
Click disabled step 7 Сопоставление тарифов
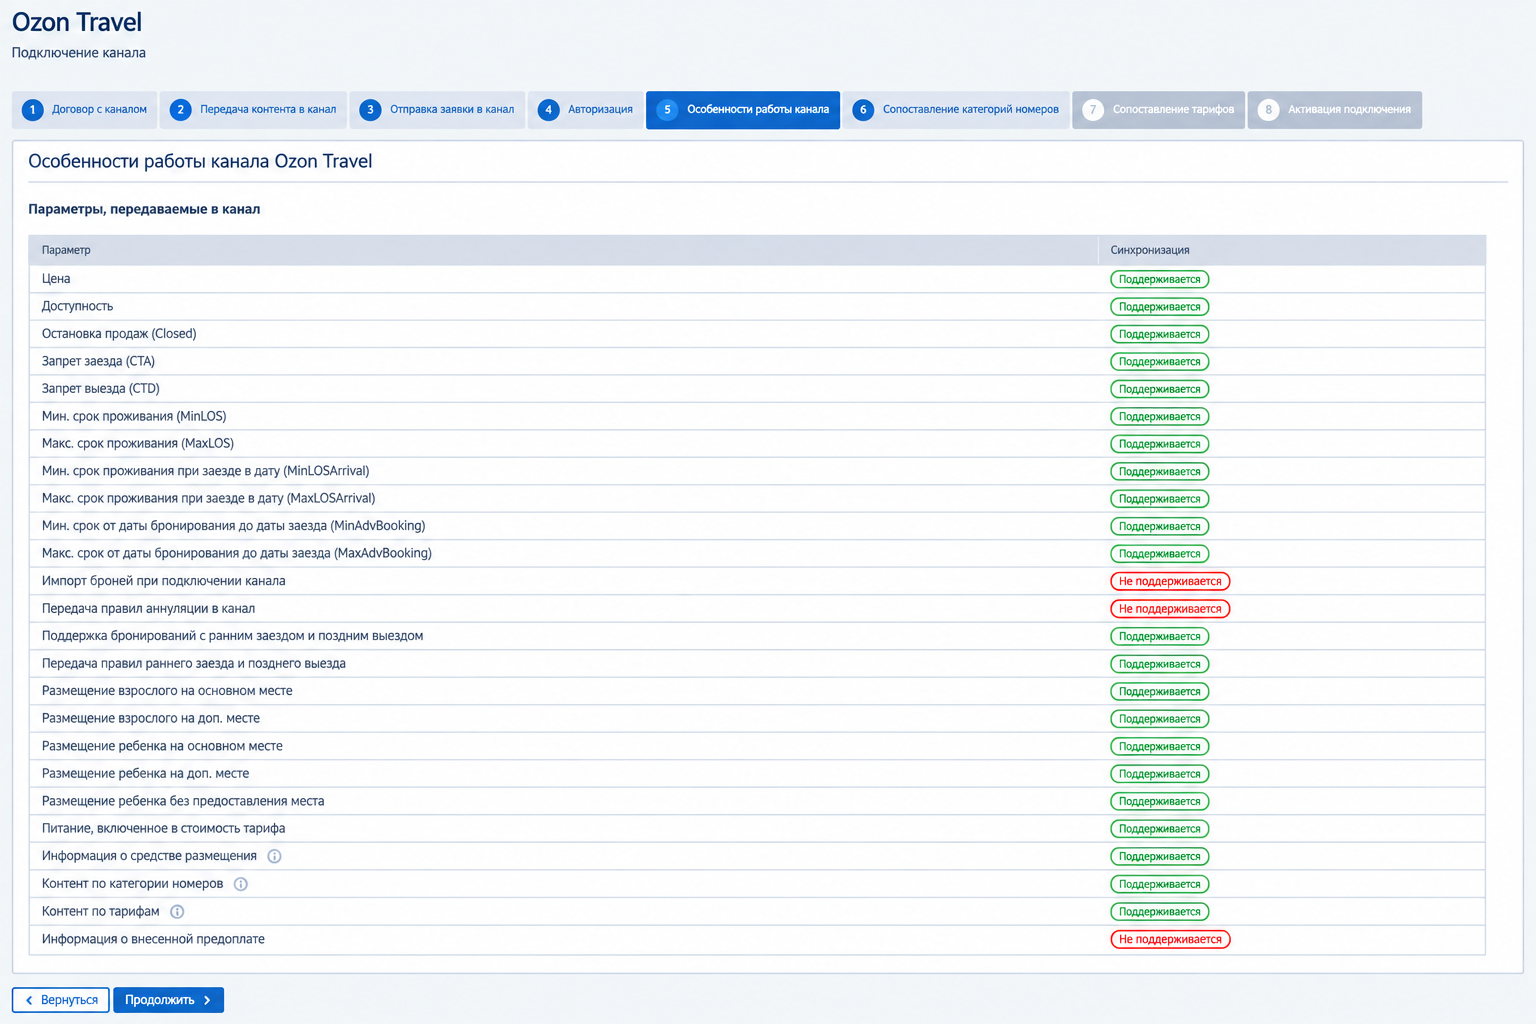(1158, 110)
